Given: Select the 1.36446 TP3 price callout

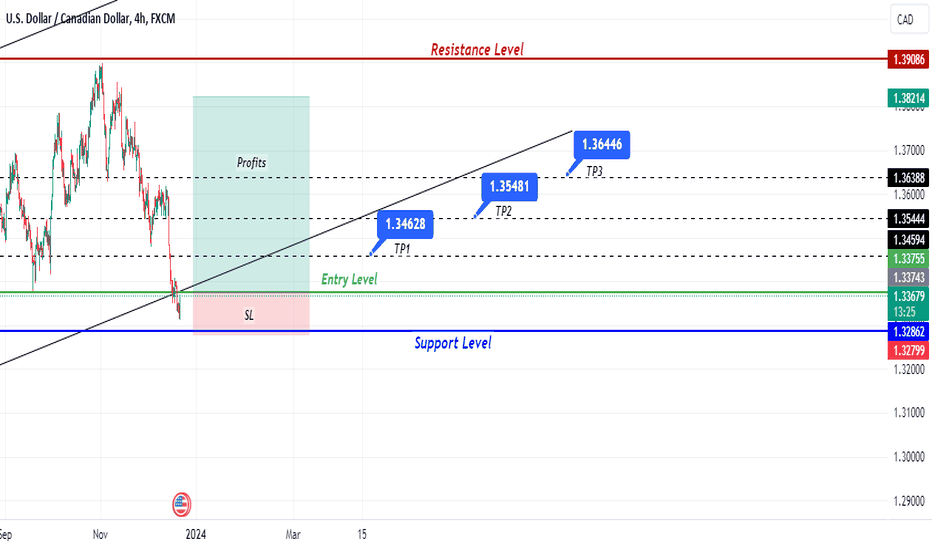Looking at the screenshot, I should tap(602, 144).
